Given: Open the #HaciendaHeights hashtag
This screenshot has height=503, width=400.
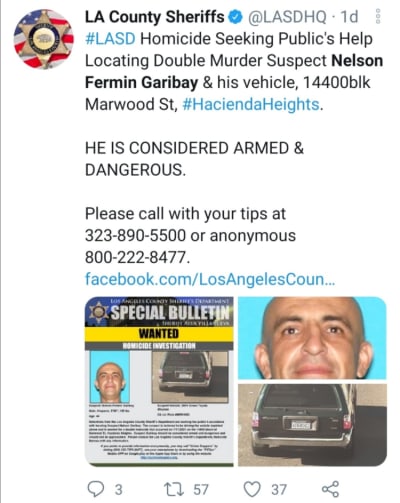Looking at the screenshot, I should click(252, 104).
